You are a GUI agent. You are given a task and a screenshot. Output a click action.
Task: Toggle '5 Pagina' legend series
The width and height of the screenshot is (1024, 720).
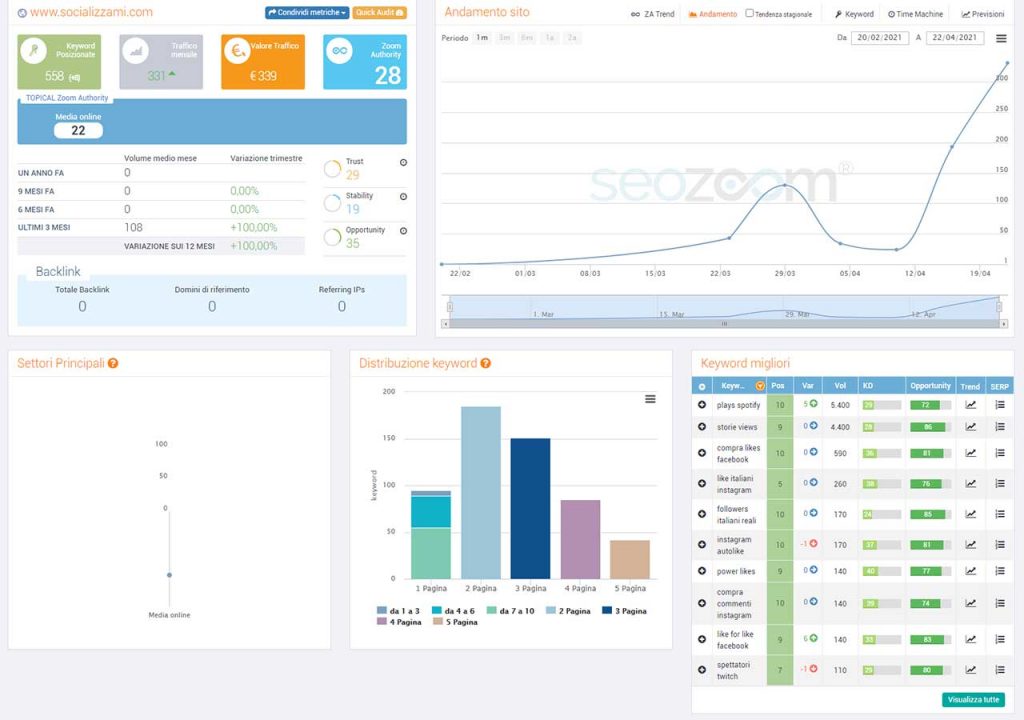[455, 622]
